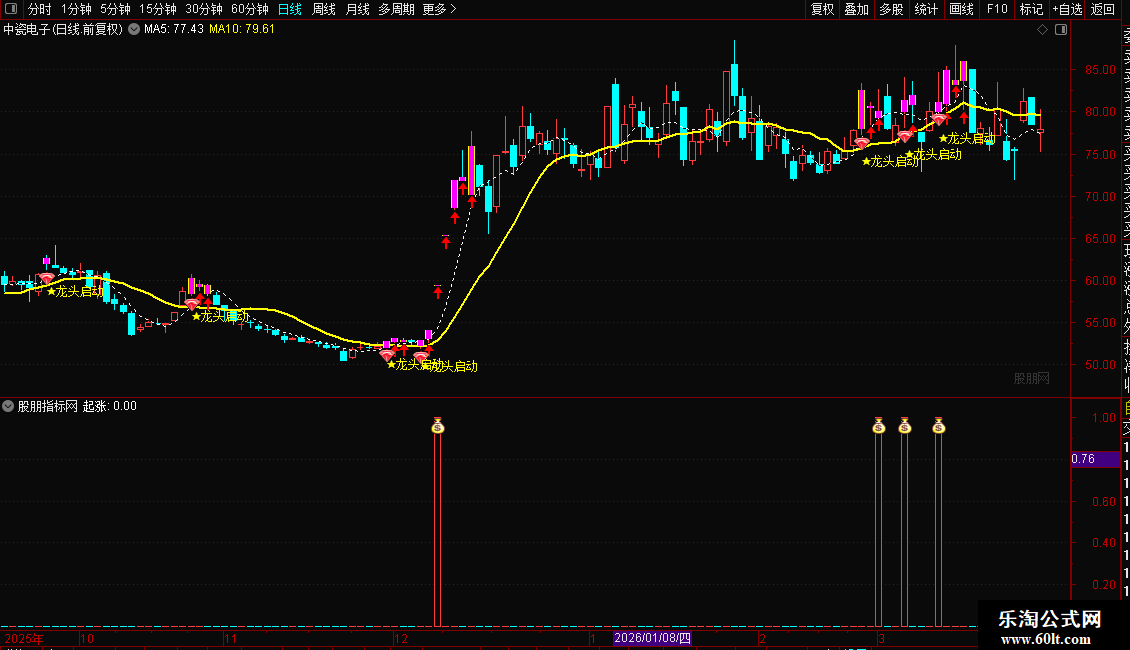Screen dimensions: 1130x650
Task: Click the 1.00 indicator axis label
Action: click(1104, 418)
